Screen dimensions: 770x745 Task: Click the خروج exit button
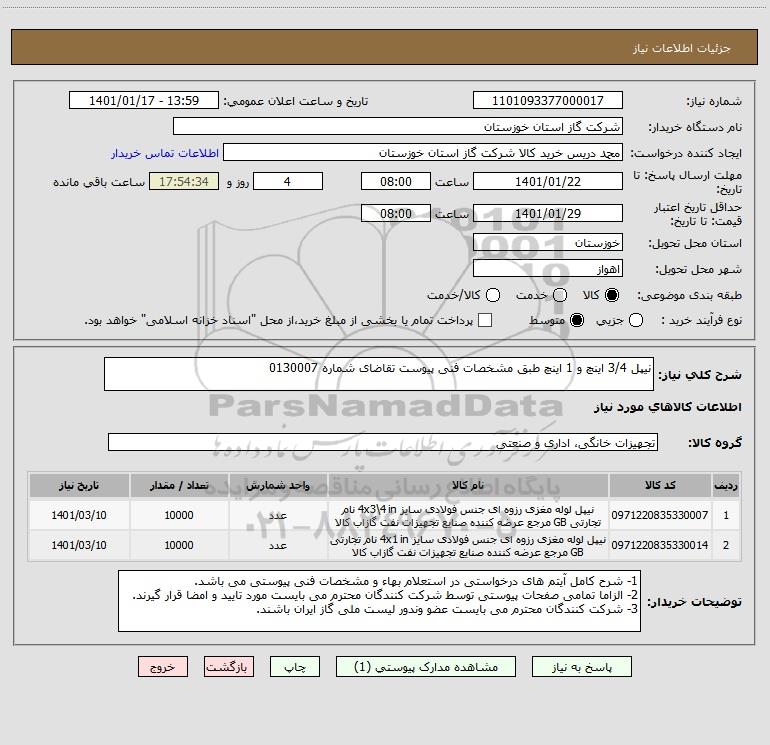(x=163, y=667)
